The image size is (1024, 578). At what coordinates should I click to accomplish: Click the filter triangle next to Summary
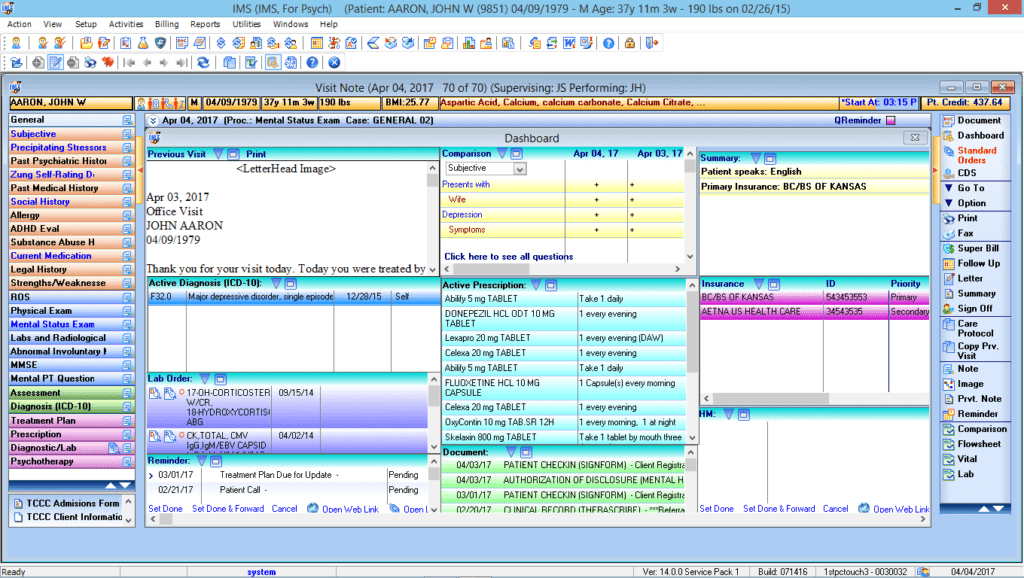coord(756,158)
